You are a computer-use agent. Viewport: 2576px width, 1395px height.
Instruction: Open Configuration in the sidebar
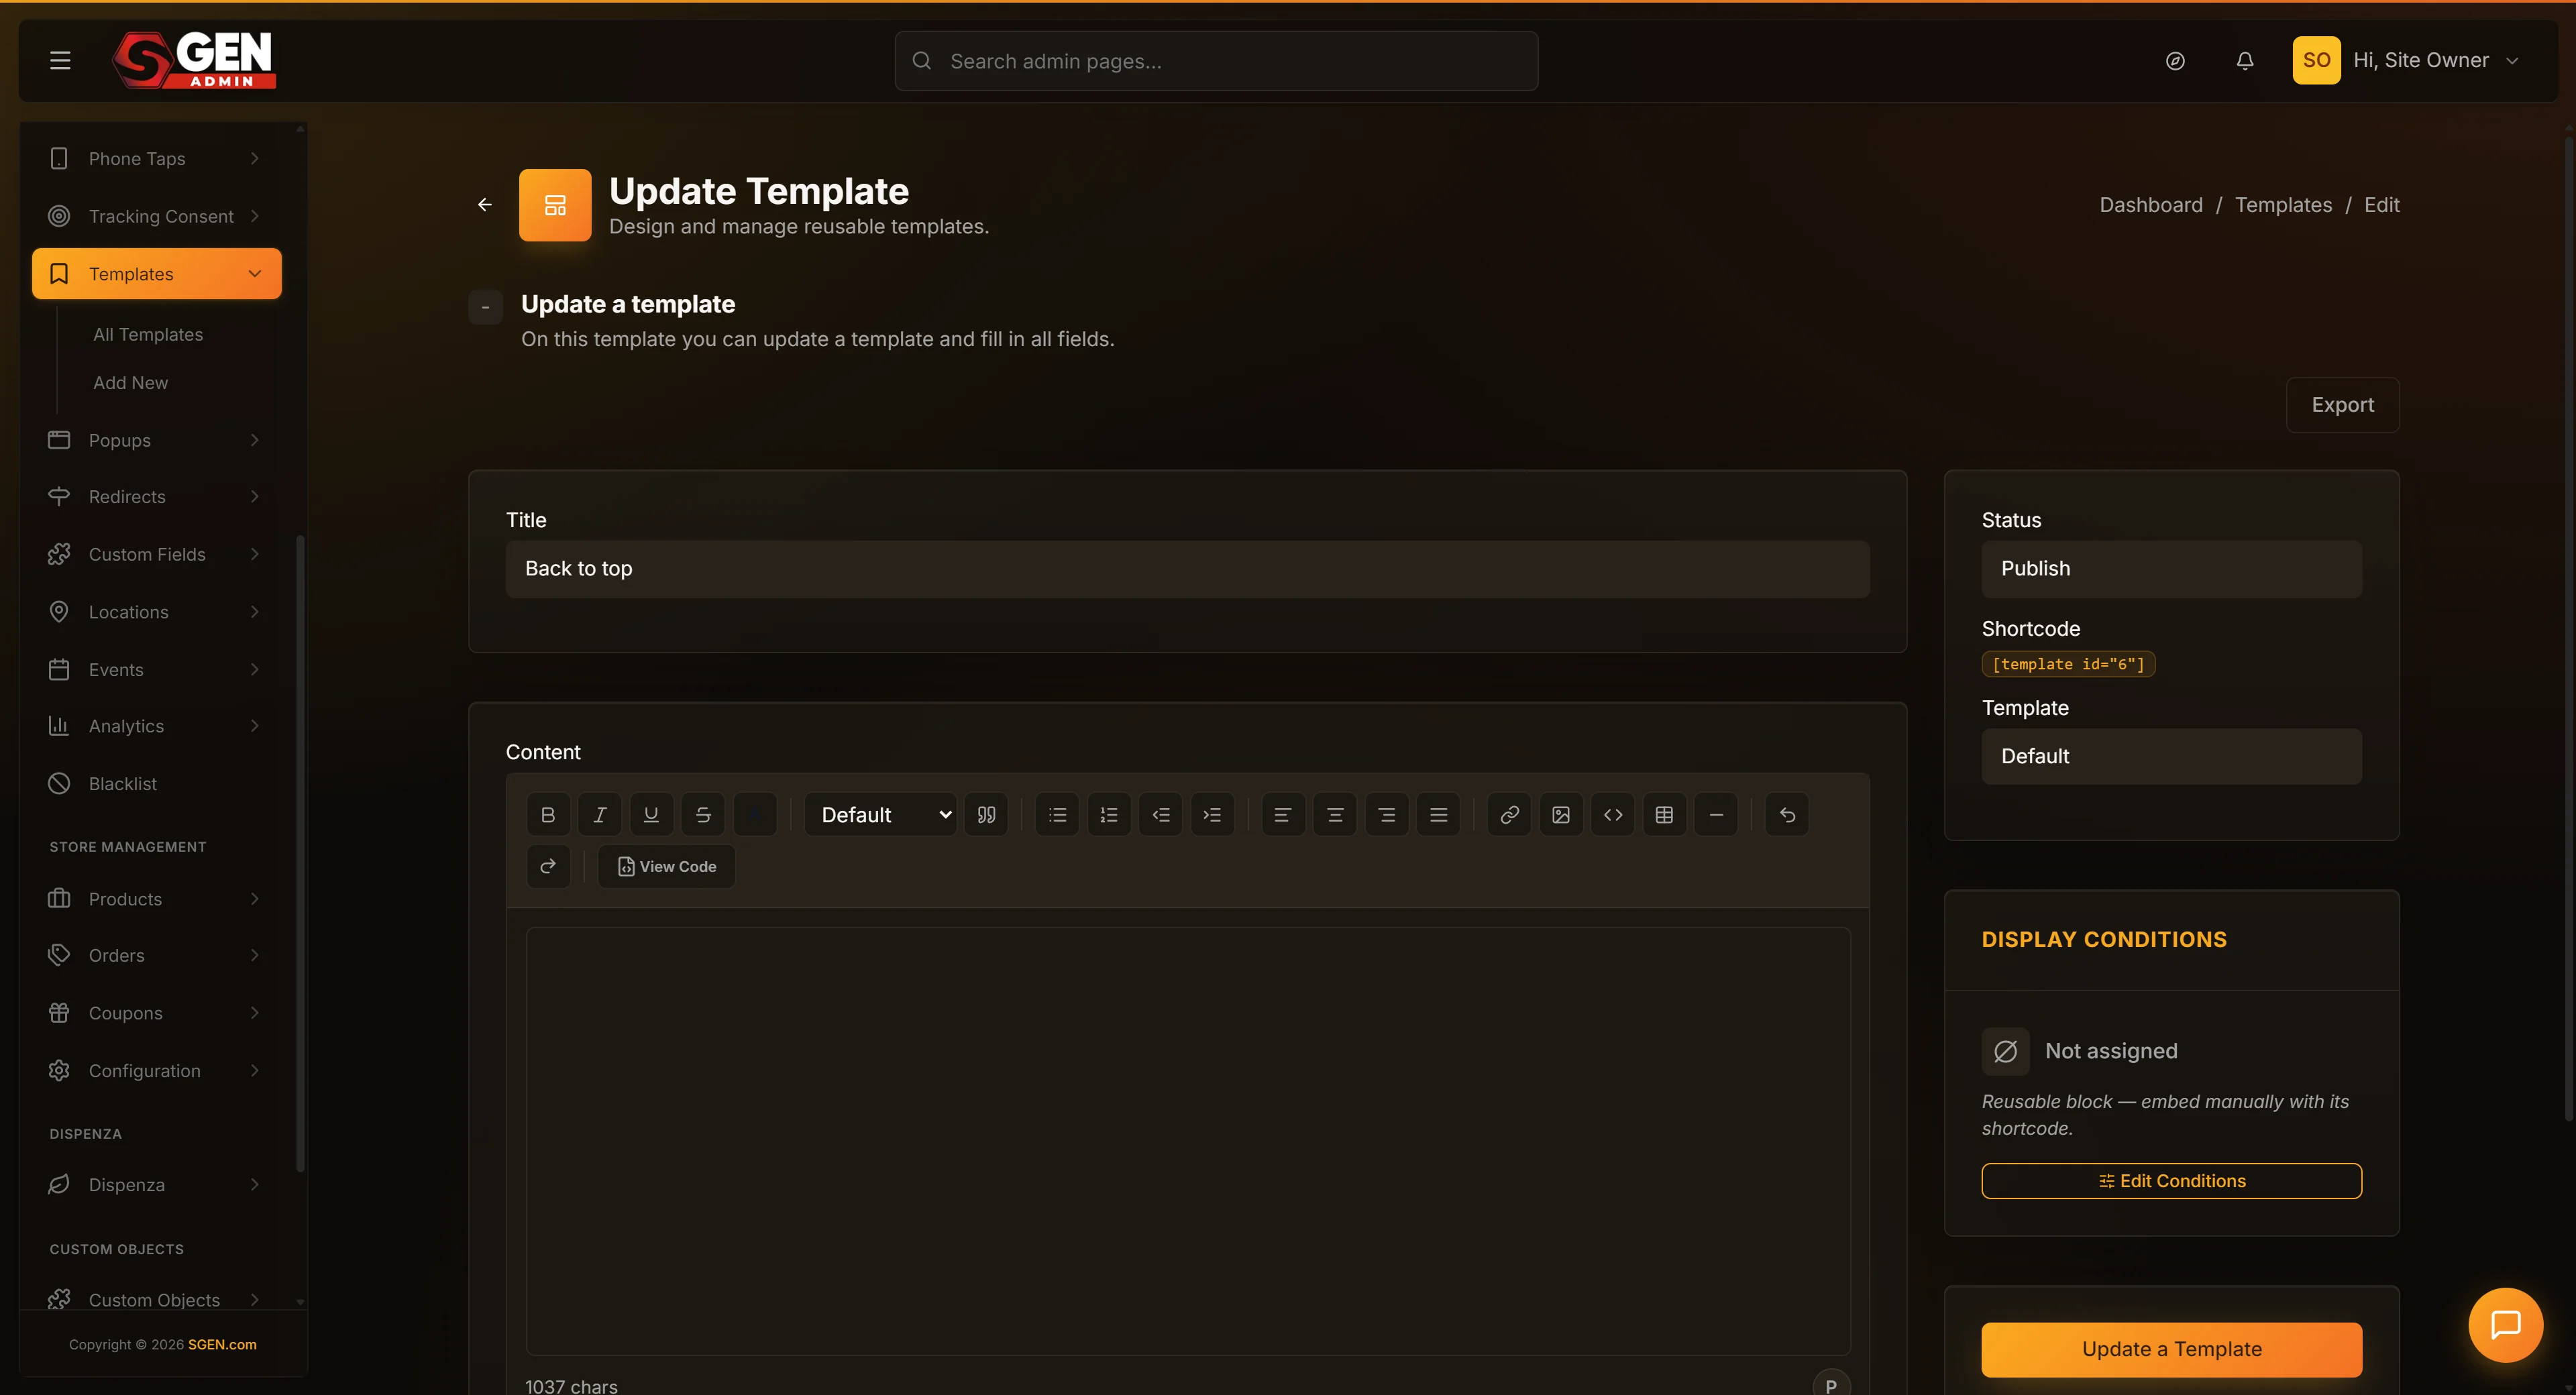click(x=156, y=1071)
